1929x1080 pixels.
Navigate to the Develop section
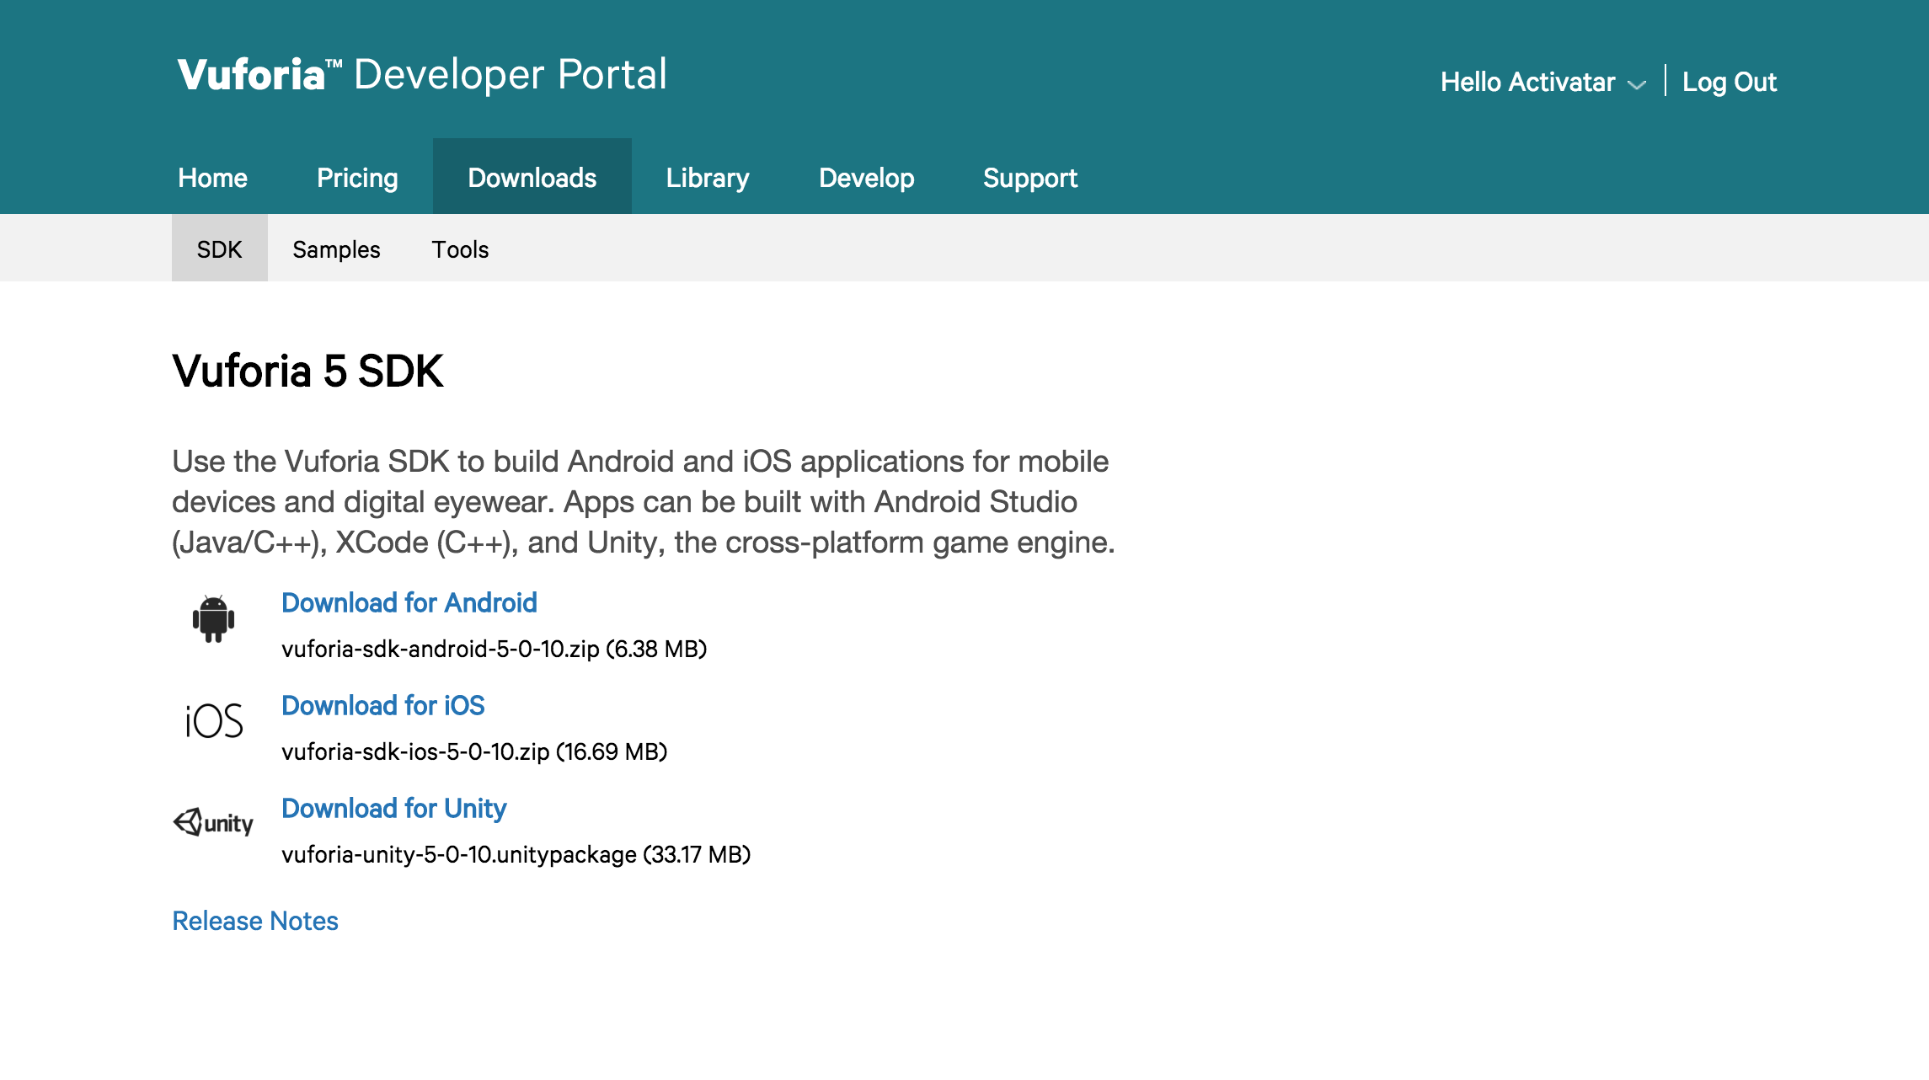[866, 178]
